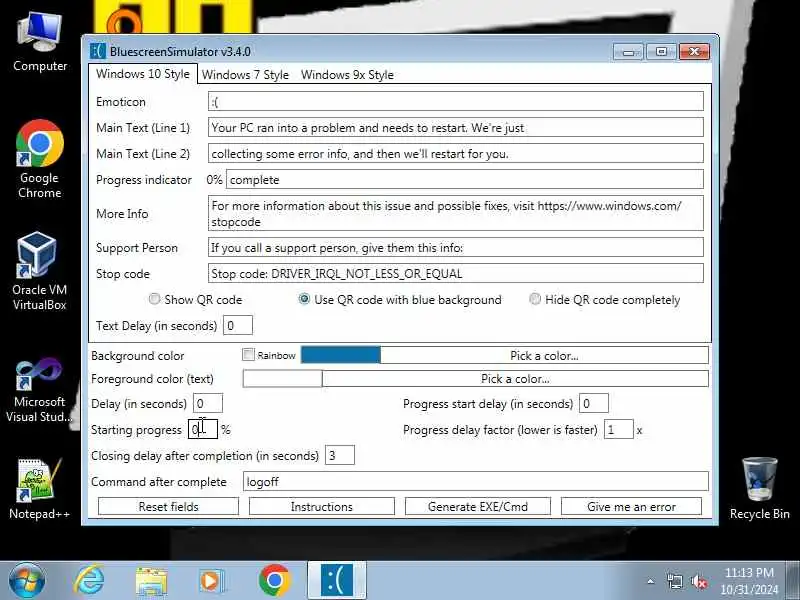The image size is (800, 600).
Task: Show hidden tray icons arrow
Action: (651, 581)
